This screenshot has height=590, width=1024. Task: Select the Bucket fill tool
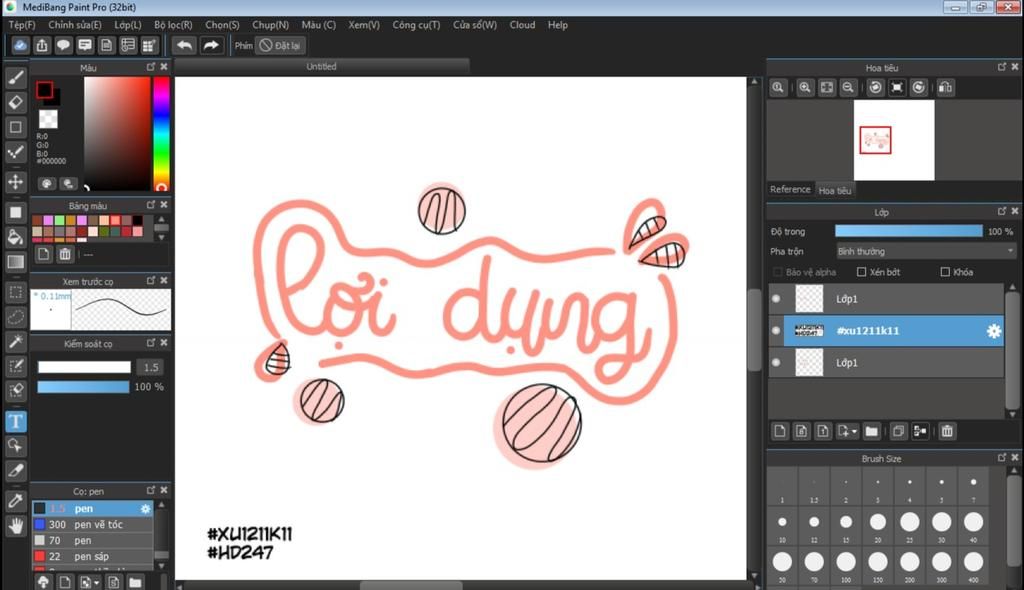[16, 237]
